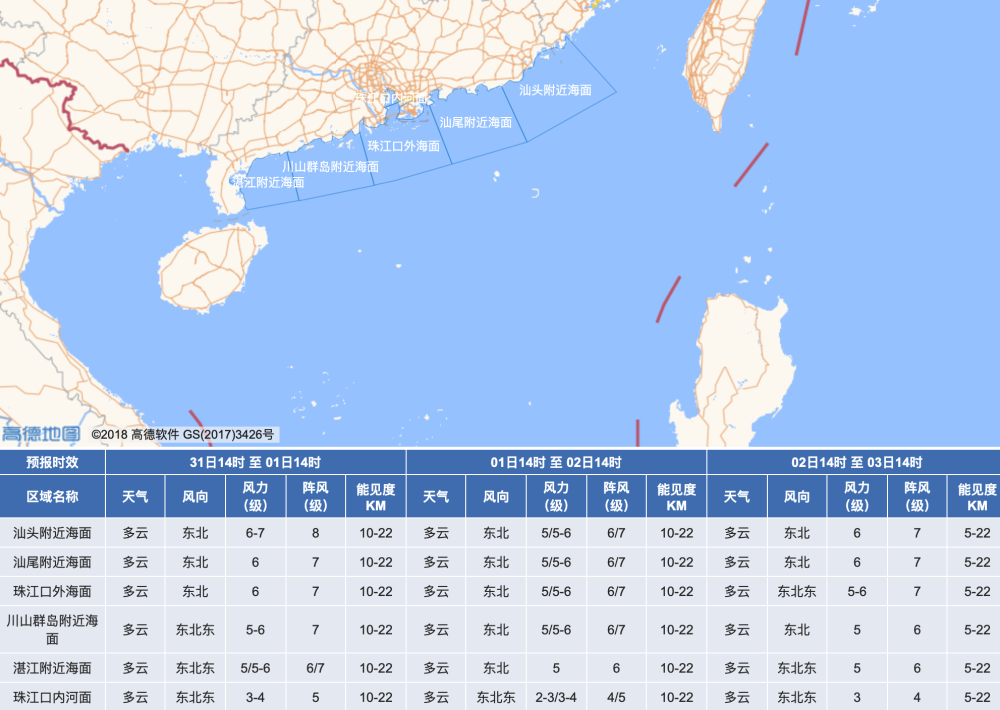Select the 汕尾附近海面 table row name
1000x710 pixels.
[52, 562]
